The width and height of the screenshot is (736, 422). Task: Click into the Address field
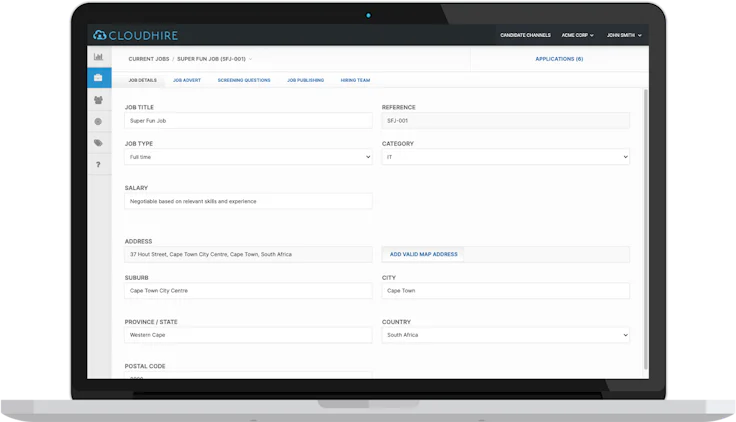(x=248, y=254)
